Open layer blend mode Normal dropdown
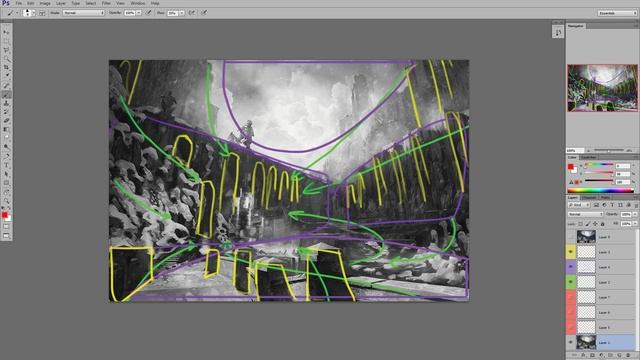Viewport: 640px width, 360px height. (585, 214)
